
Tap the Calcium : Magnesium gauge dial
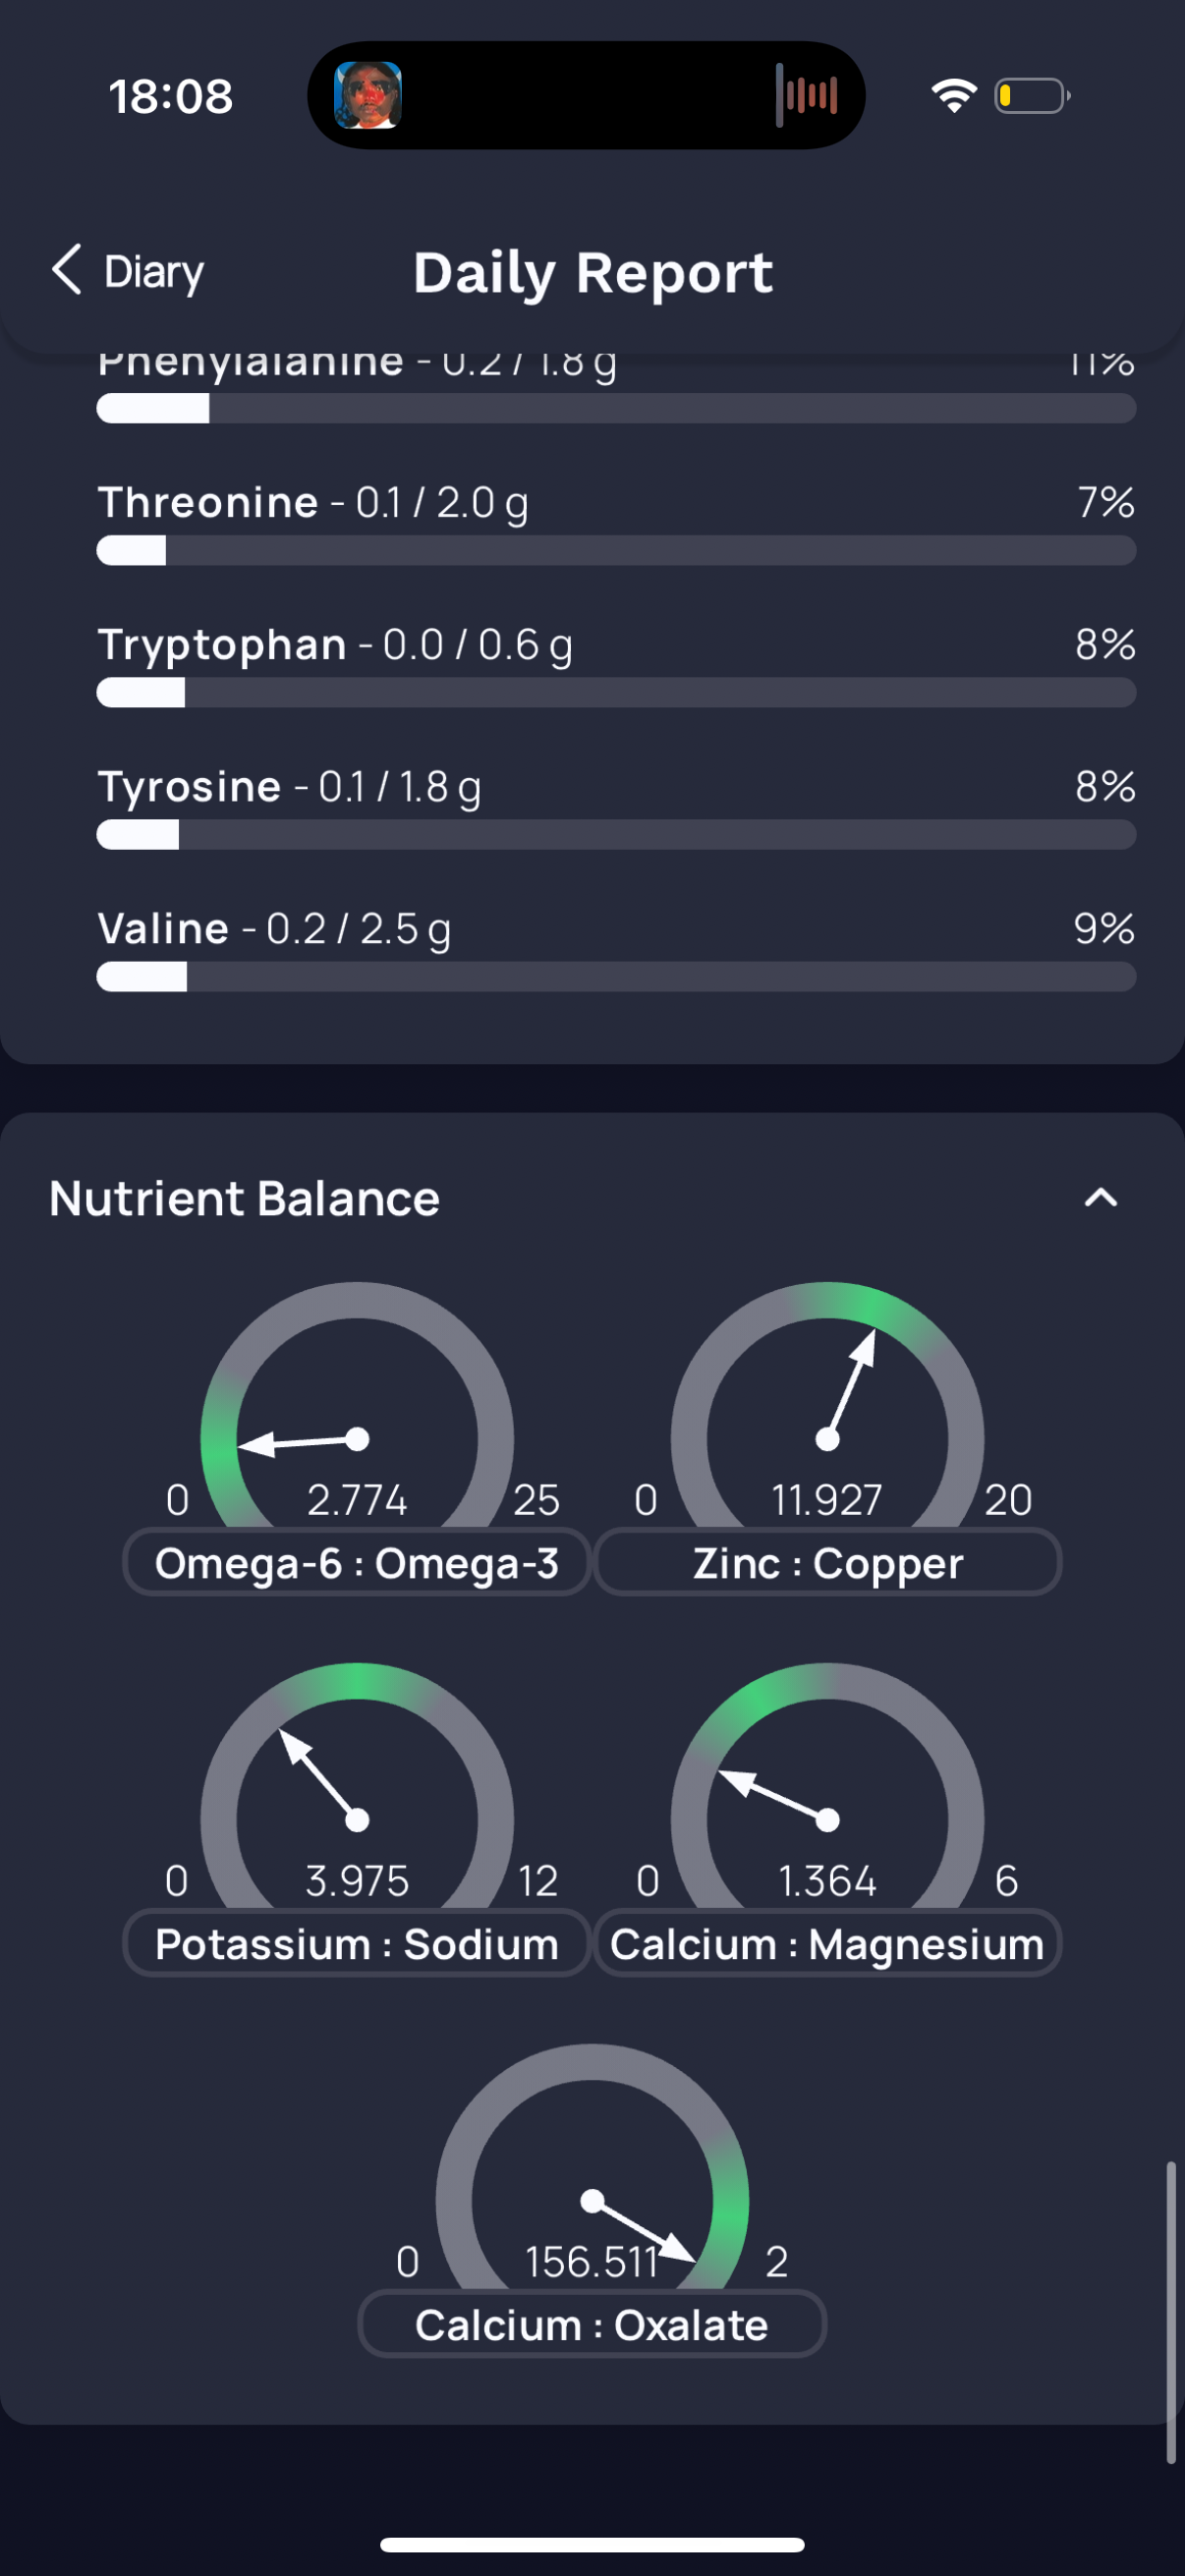pos(828,1786)
